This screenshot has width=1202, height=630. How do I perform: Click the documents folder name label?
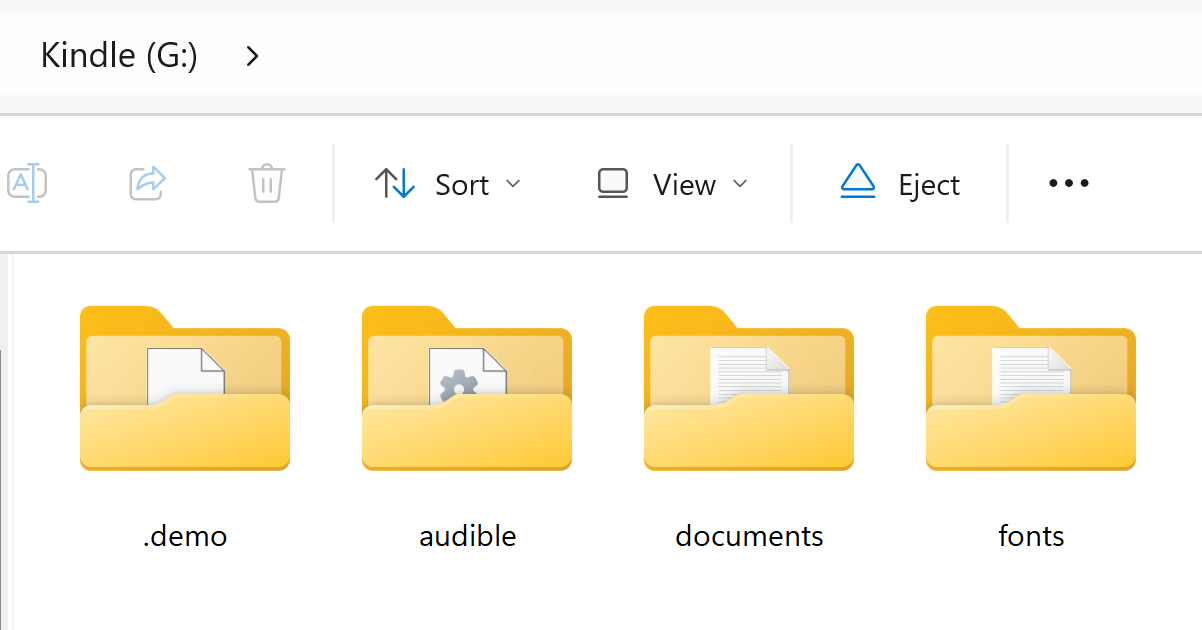[749, 536]
